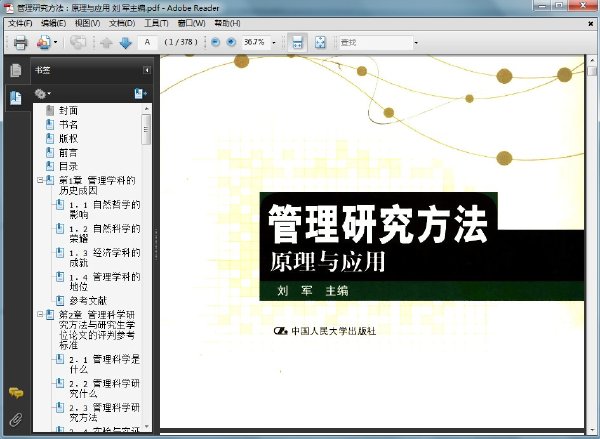
Task: Click the page number input field
Action: point(148,42)
